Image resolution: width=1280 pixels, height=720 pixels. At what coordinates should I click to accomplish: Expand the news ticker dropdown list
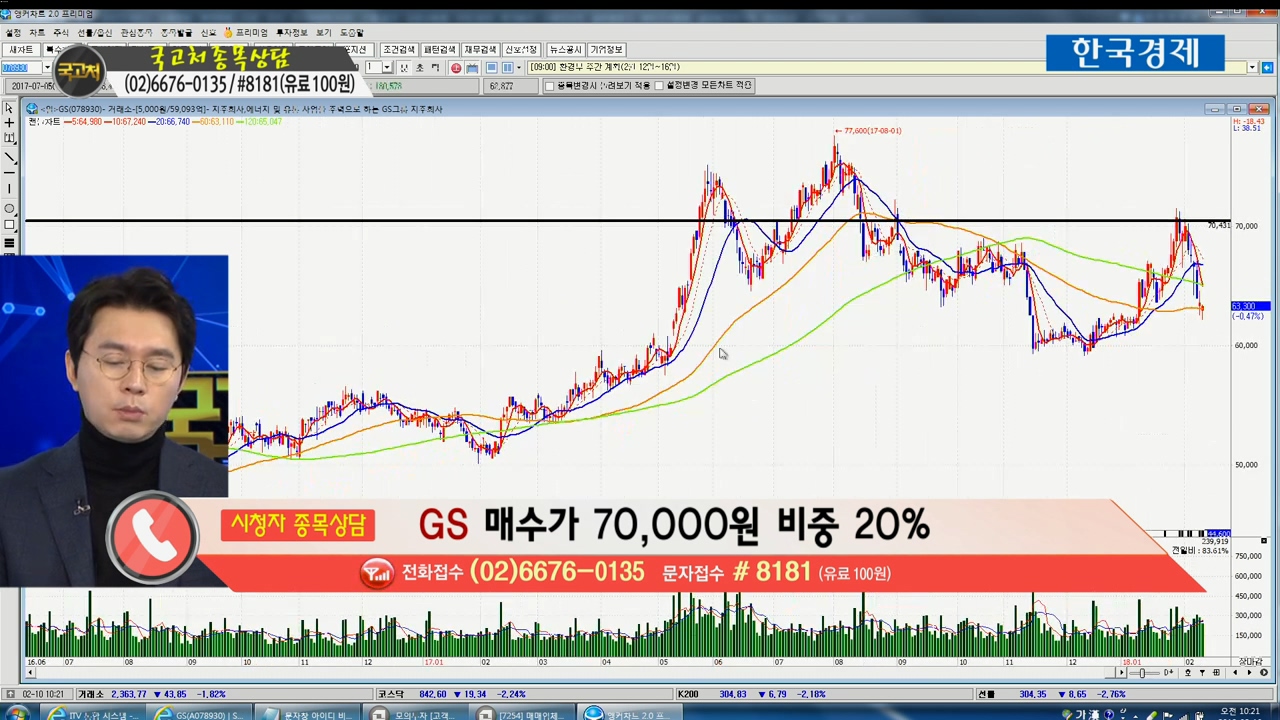1251,68
